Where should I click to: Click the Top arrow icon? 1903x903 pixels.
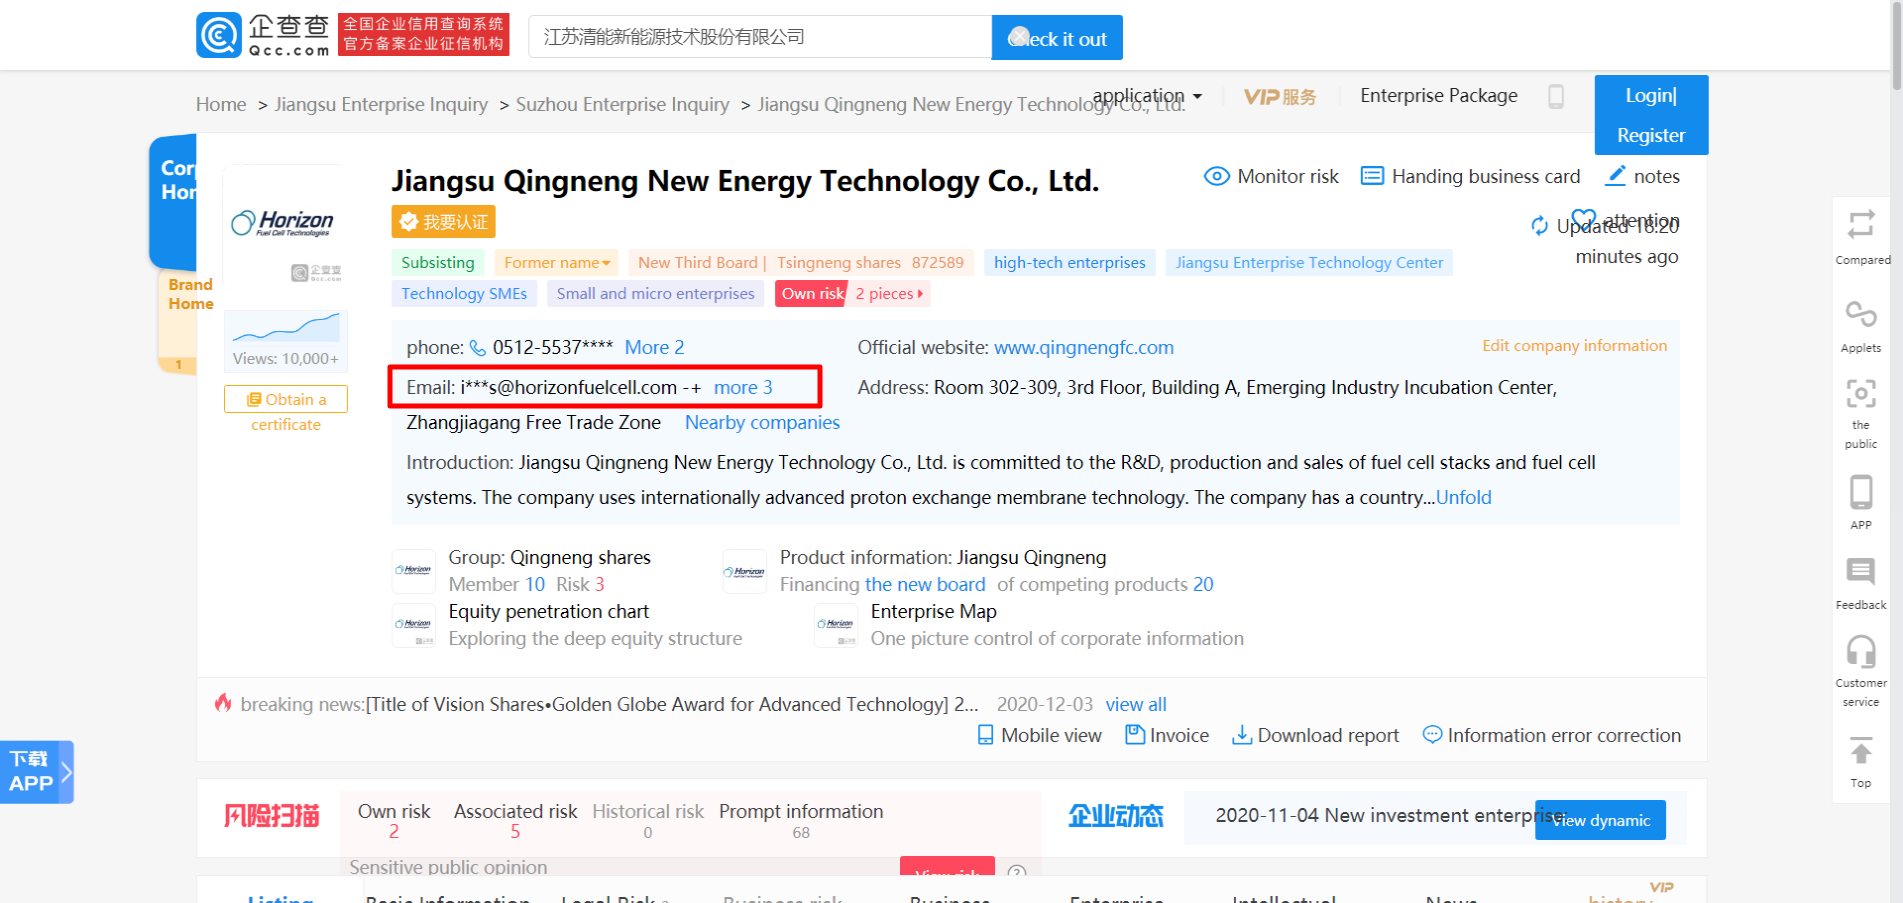[1861, 751]
